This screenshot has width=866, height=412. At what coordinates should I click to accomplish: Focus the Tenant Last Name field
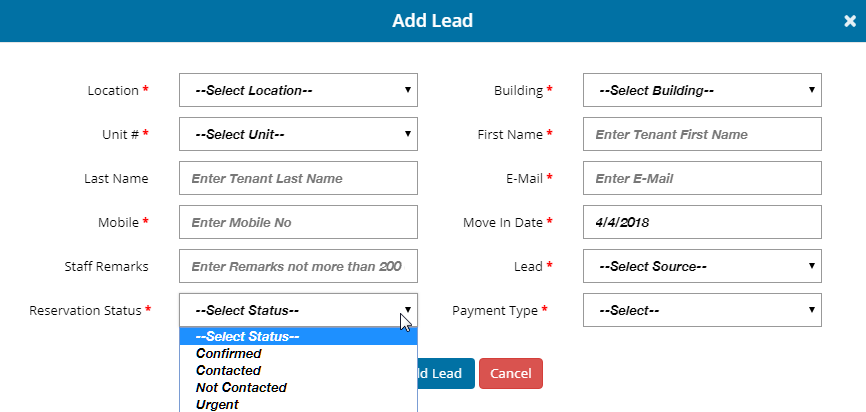point(298,178)
